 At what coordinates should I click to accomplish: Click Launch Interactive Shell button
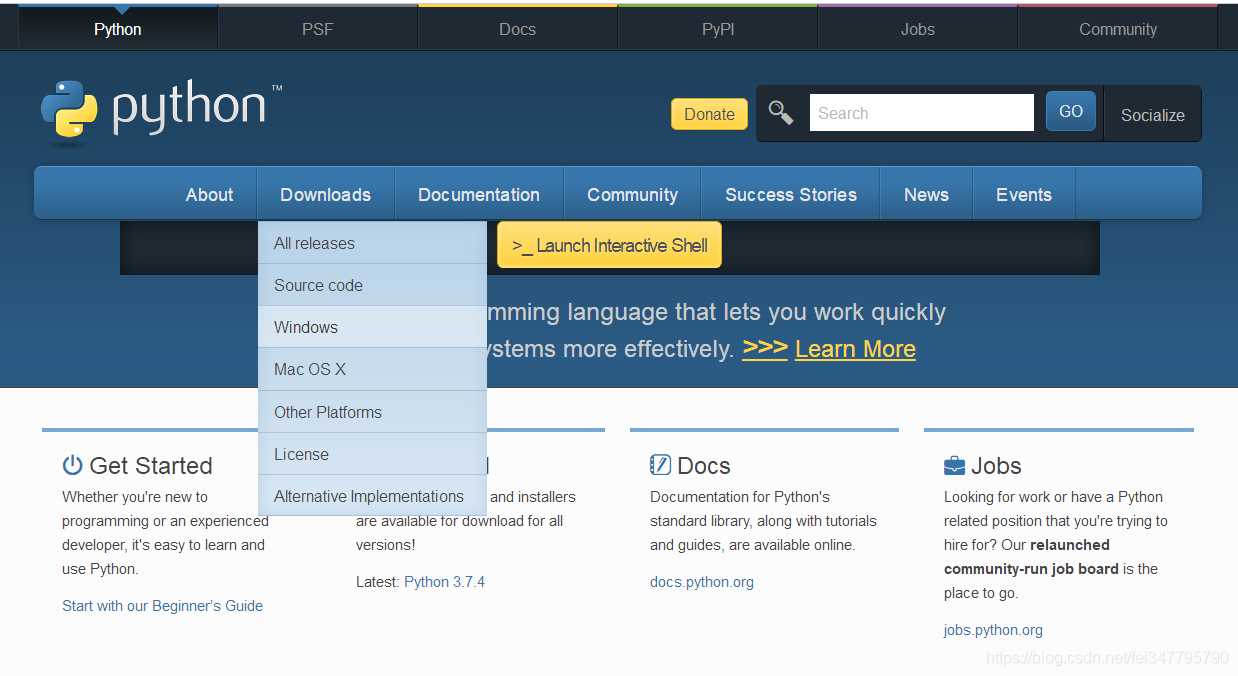pos(609,245)
